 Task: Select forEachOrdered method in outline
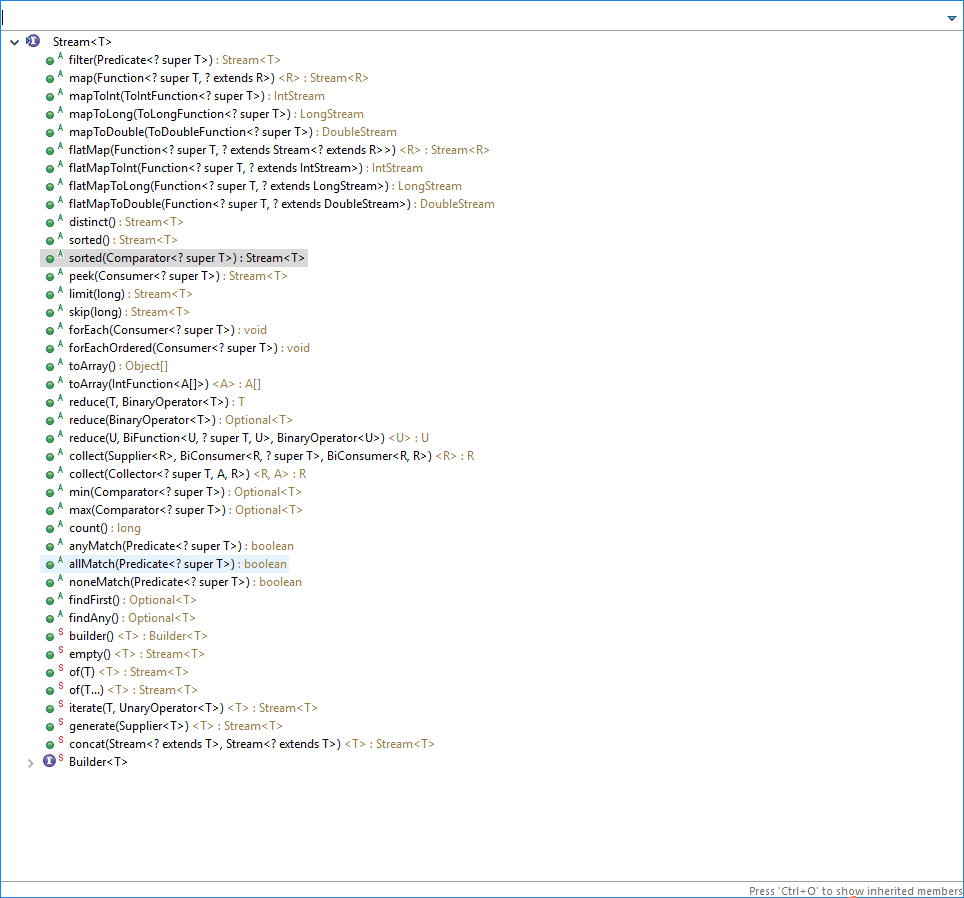tap(188, 348)
